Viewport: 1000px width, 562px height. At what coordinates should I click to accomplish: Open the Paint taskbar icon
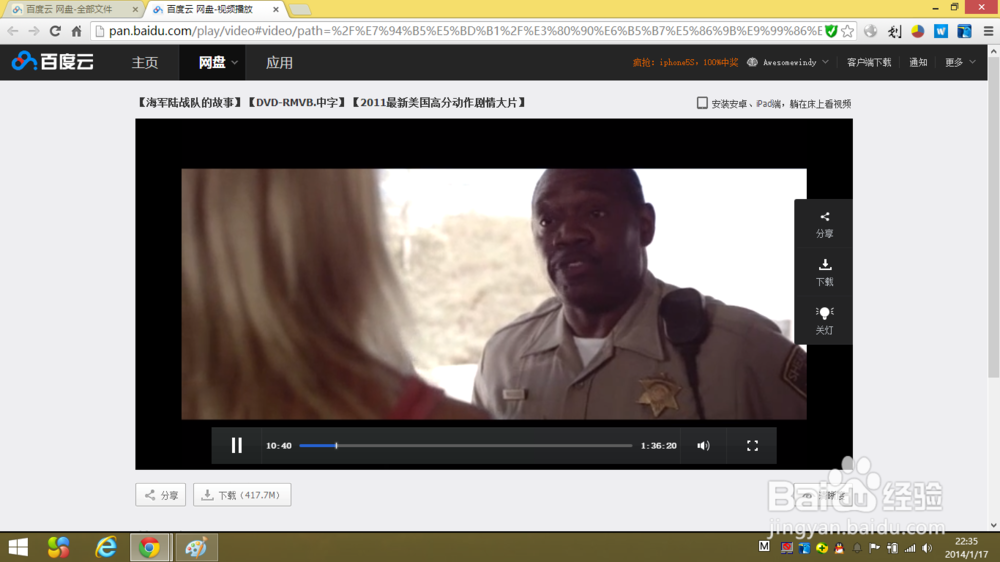196,547
